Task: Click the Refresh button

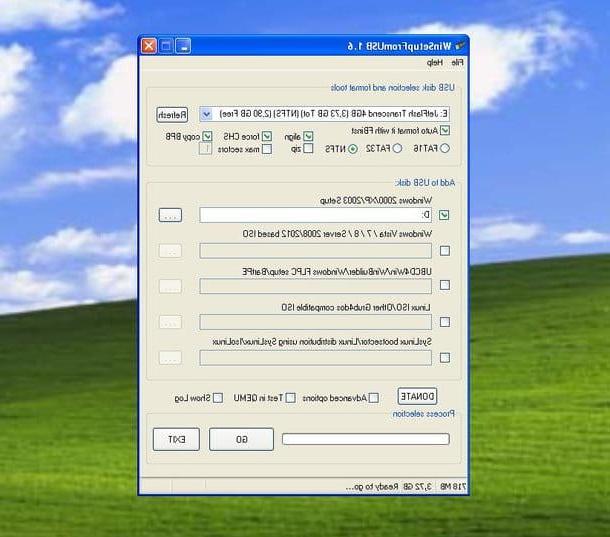Action: [x=172, y=115]
